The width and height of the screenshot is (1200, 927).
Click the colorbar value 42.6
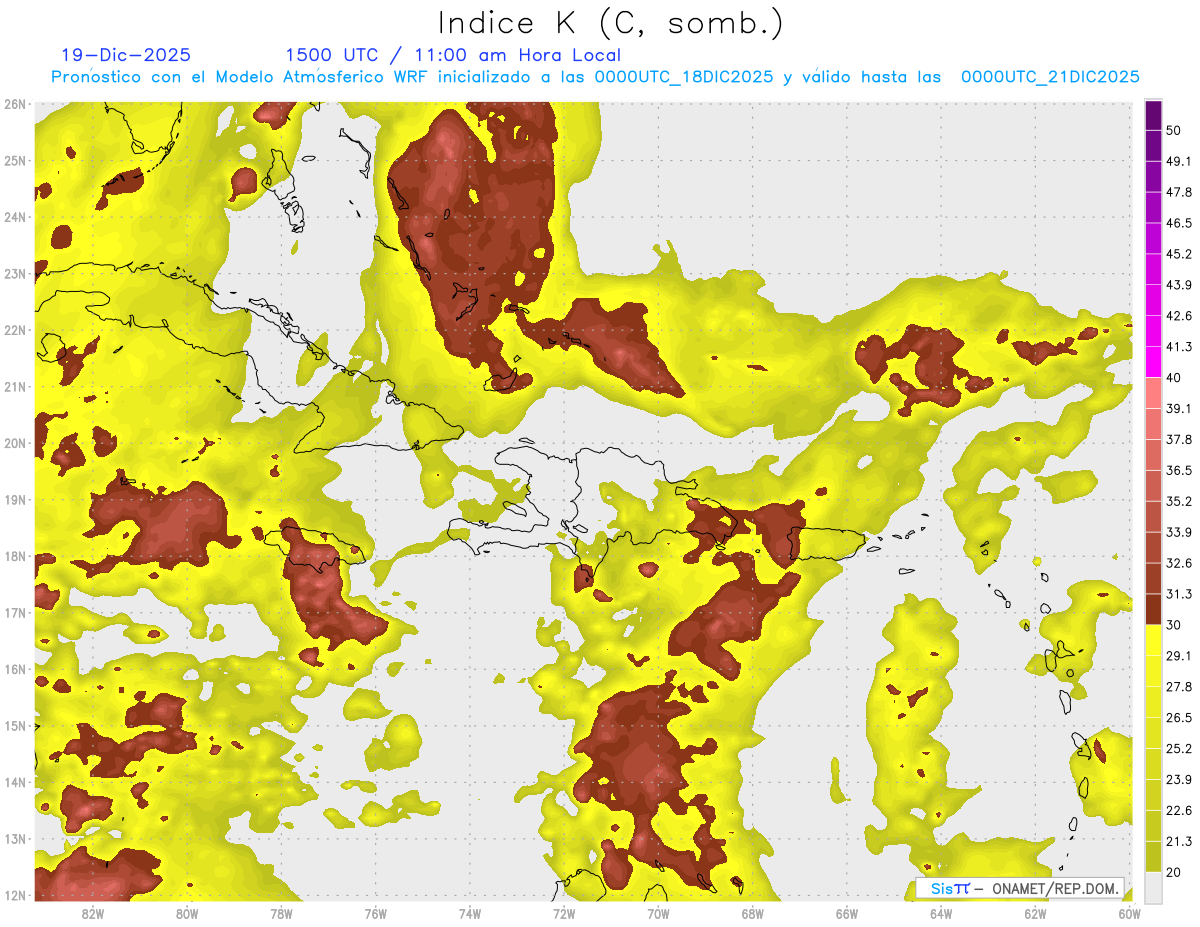click(x=1178, y=316)
